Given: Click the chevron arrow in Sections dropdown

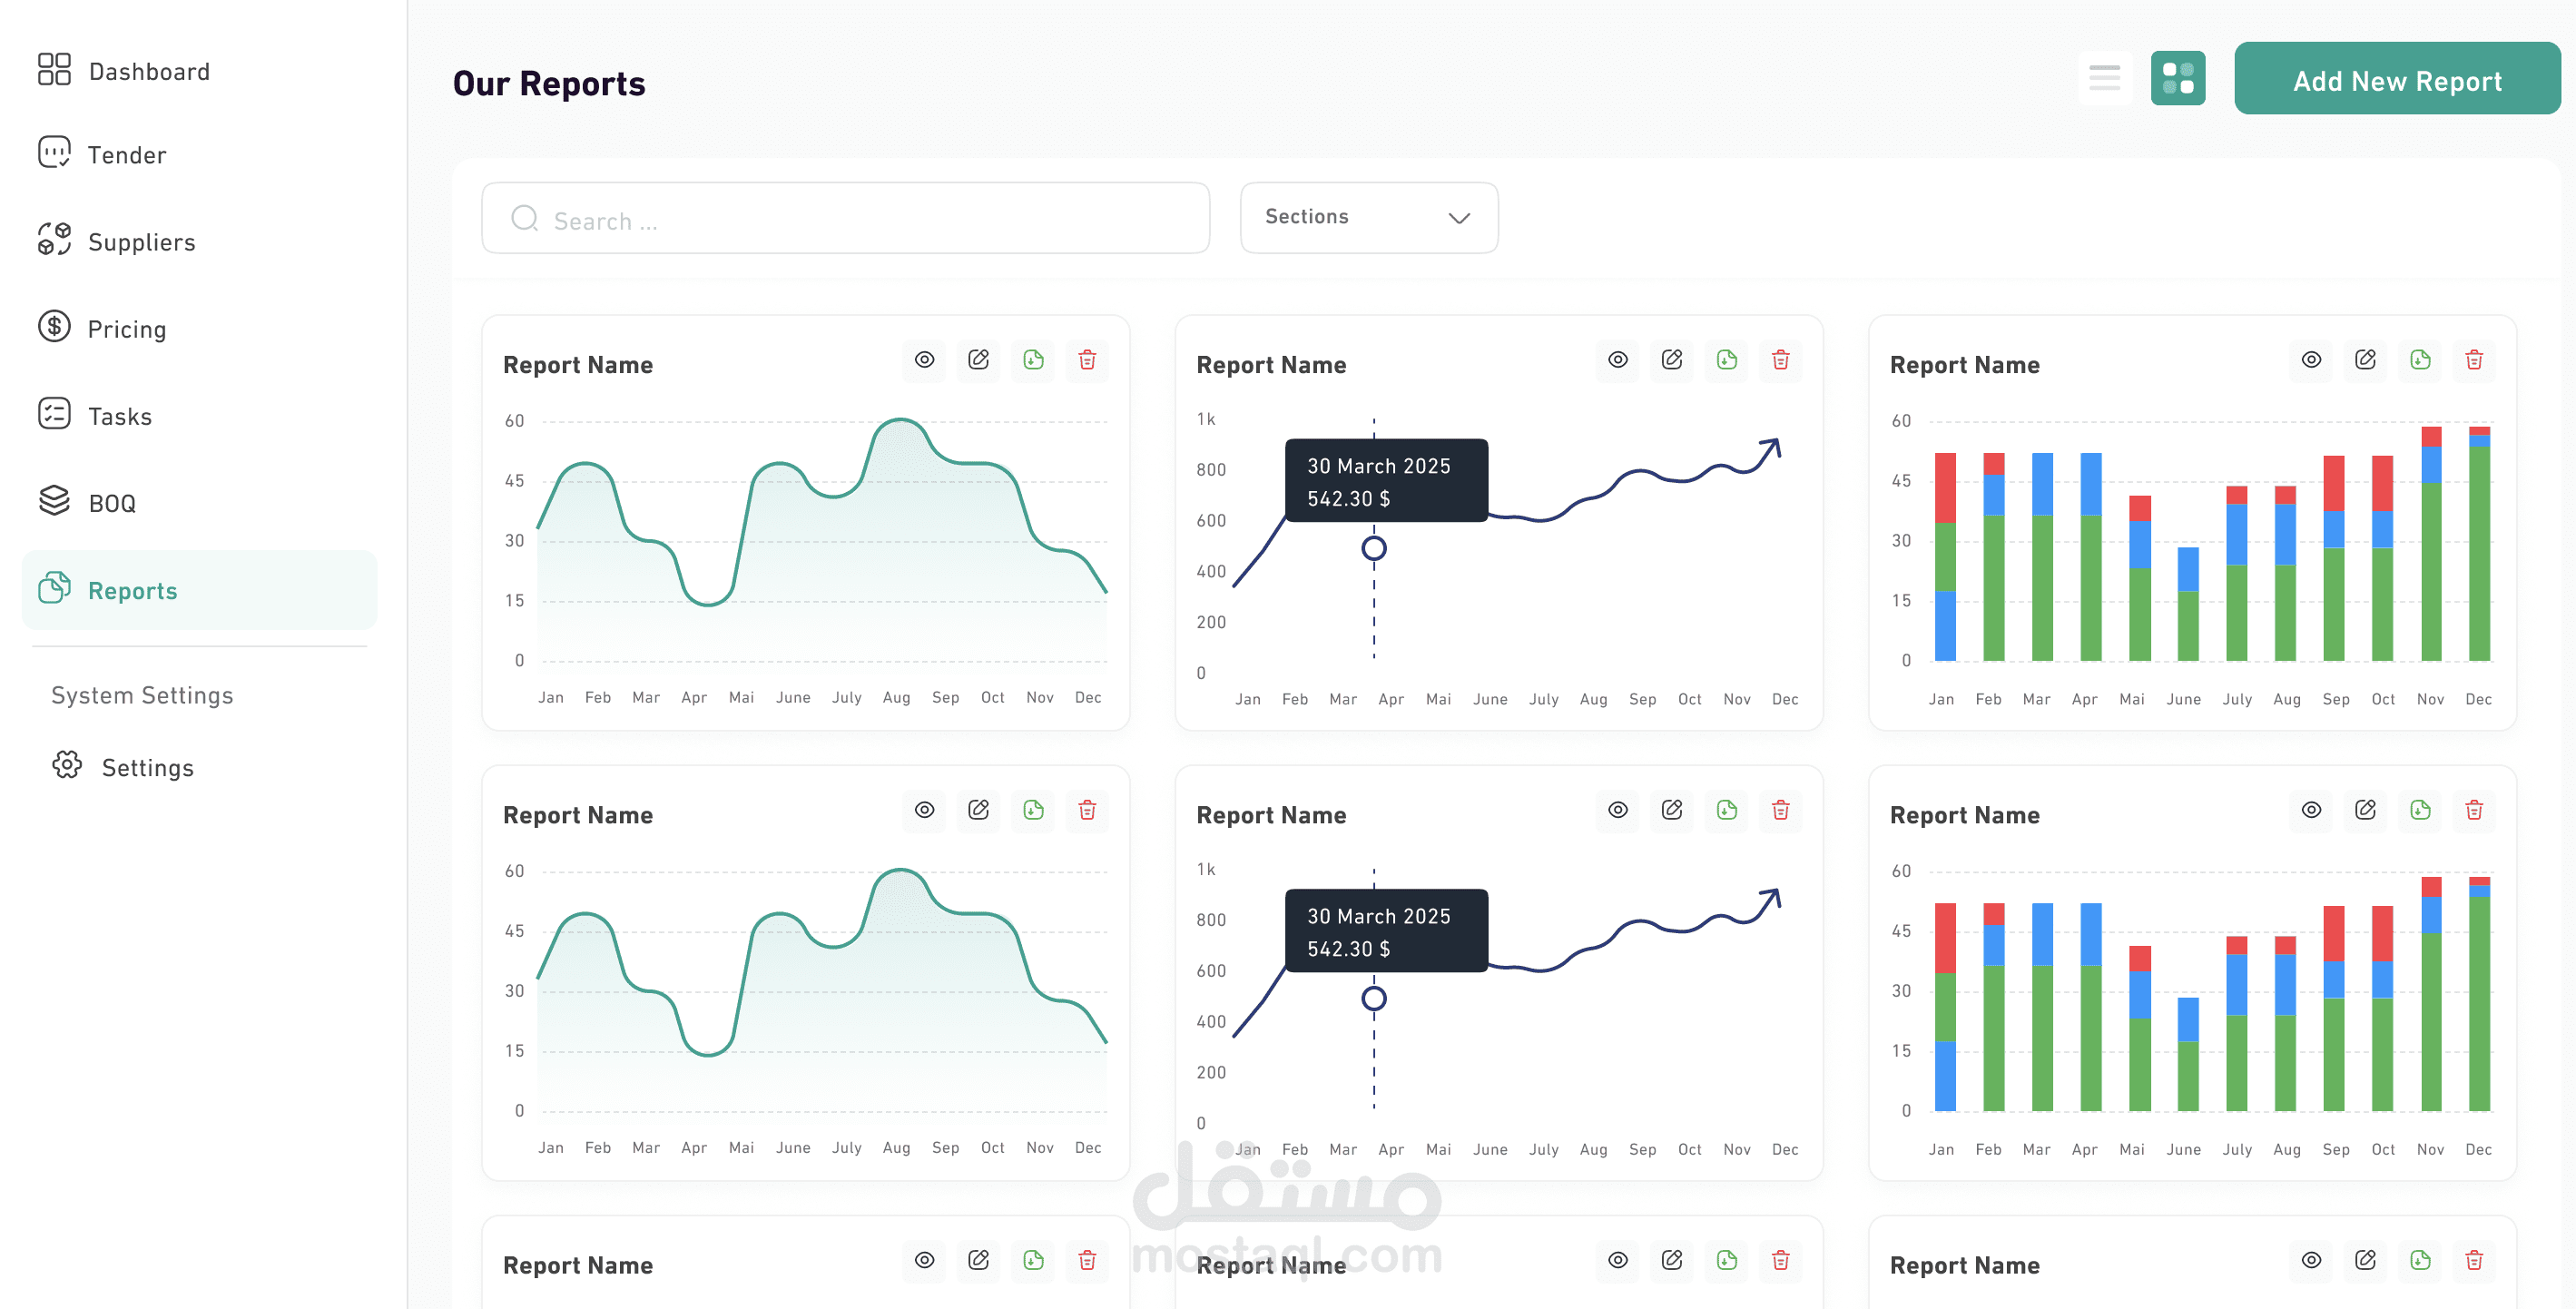Looking at the screenshot, I should pos(1458,218).
